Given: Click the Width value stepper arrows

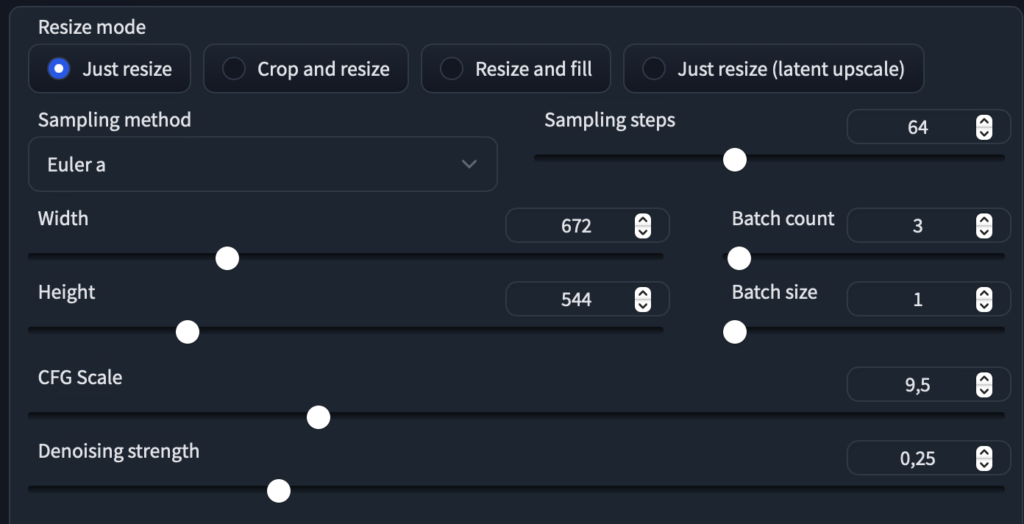Looking at the screenshot, I should 643,226.
